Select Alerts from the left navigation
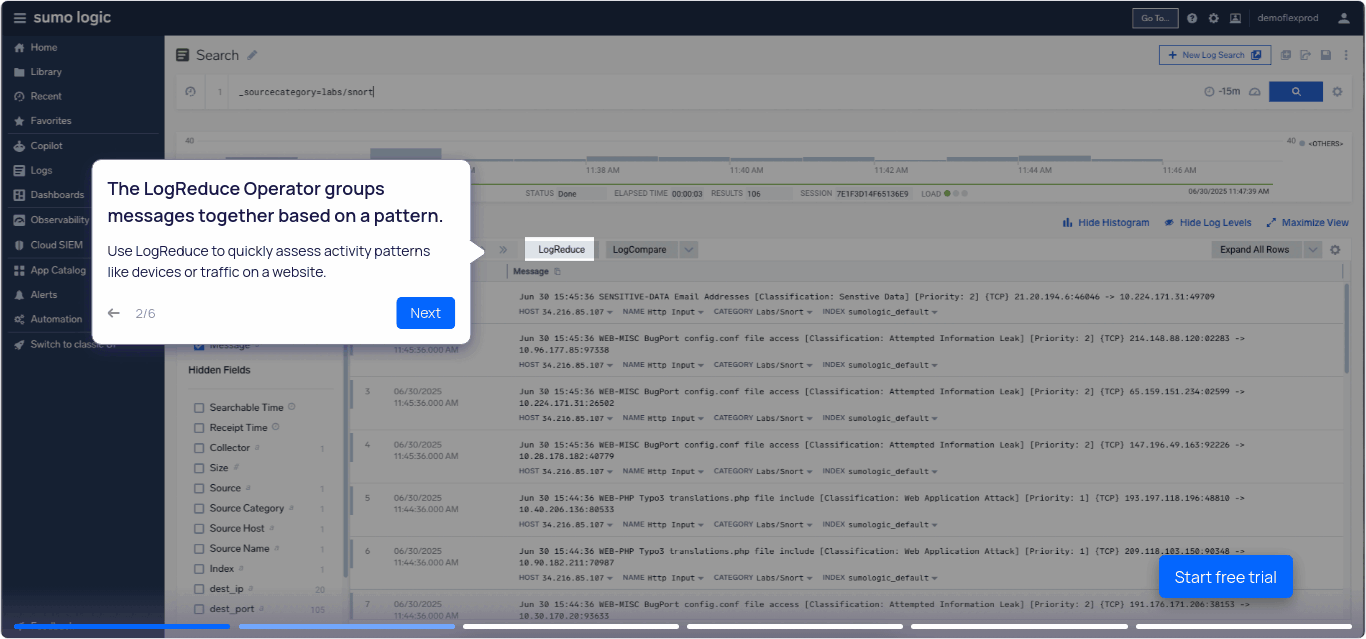The width and height of the screenshot is (1366, 639). pyautogui.click(x=44, y=295)
